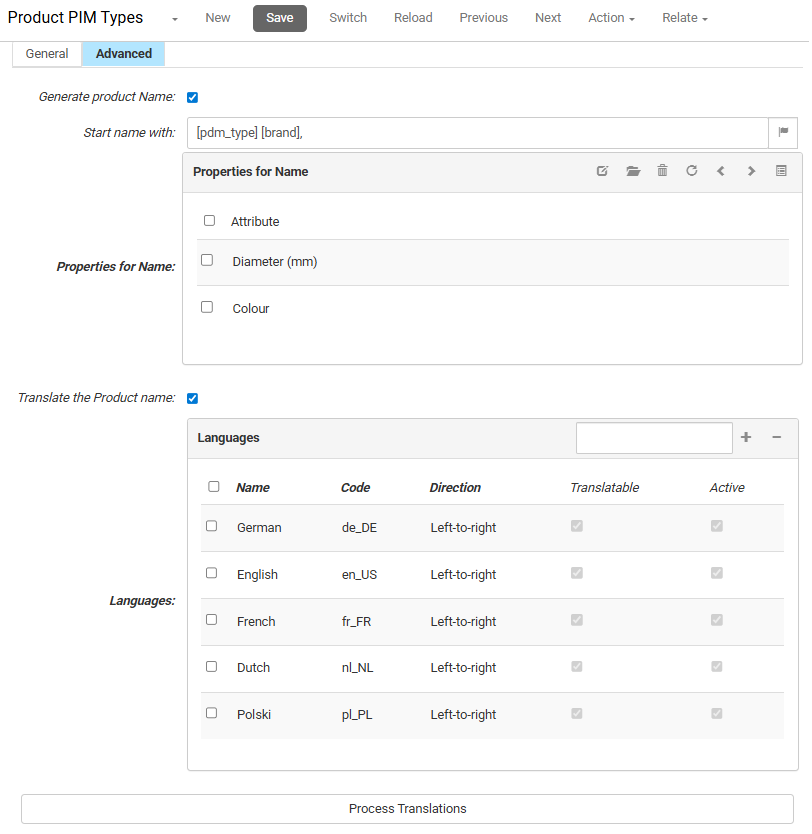Switch to the General tab
Viewport: 812px width, 834px height.
pos(47,54)
